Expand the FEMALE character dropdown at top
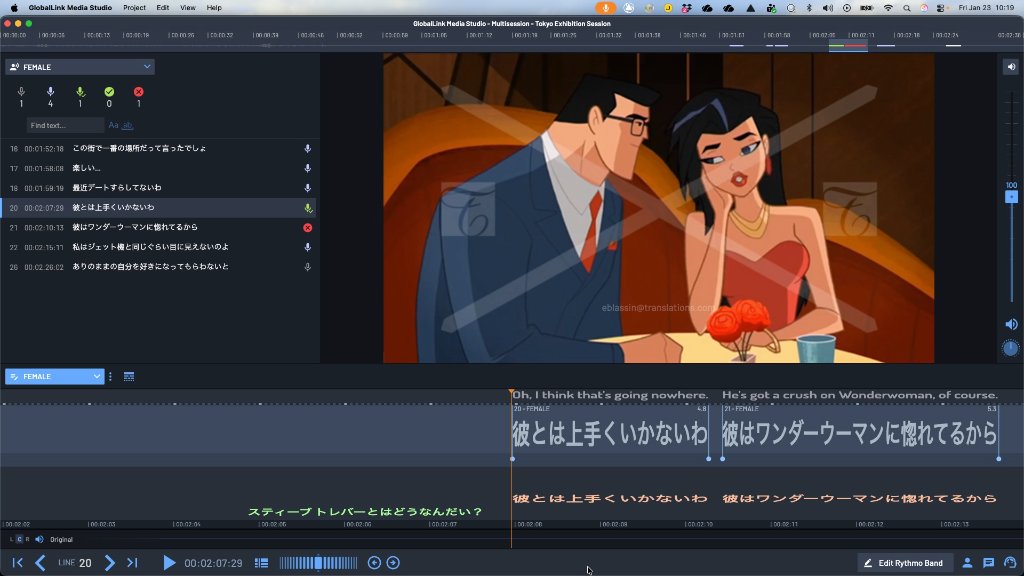The width and height of the screenshot is (1024, 576). [80, 67]
